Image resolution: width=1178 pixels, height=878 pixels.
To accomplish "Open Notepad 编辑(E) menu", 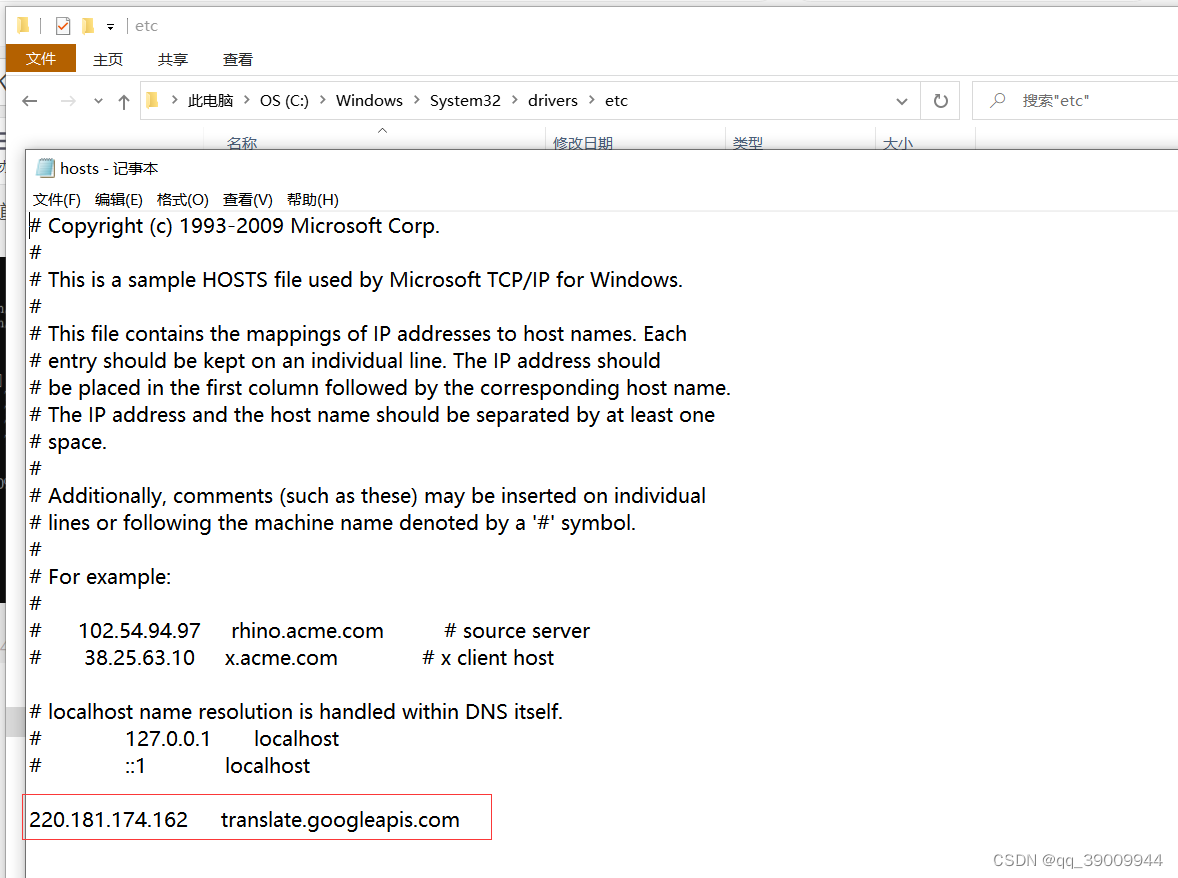I will click(x=119, y=200).
